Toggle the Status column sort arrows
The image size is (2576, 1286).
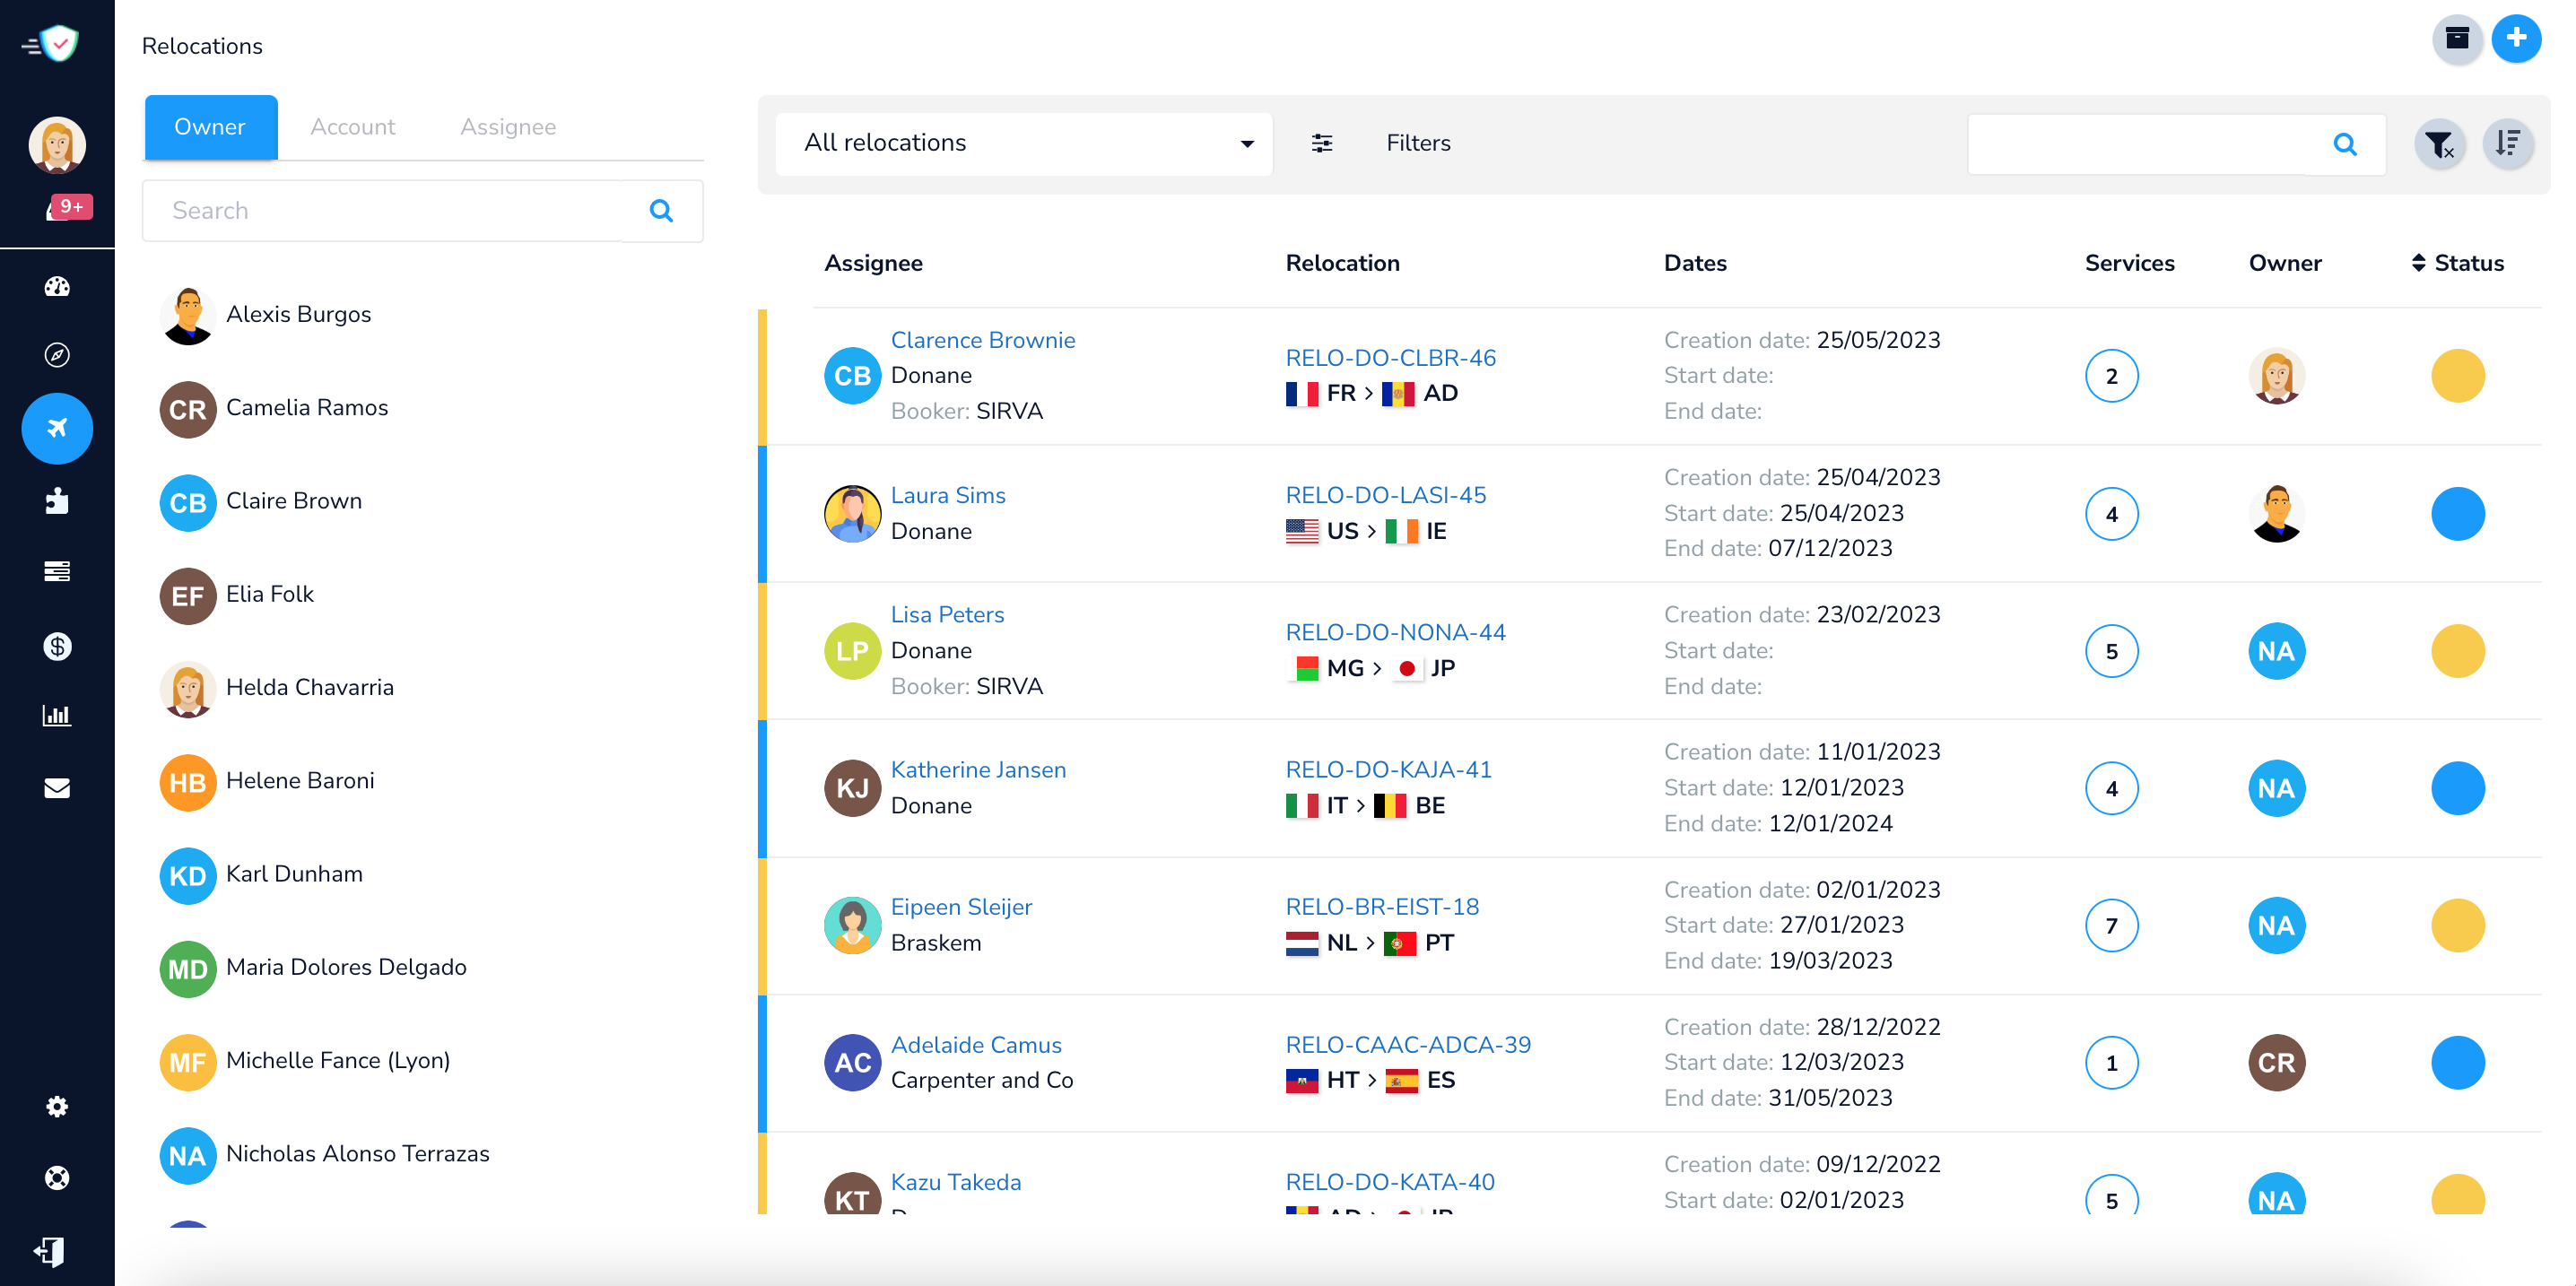point(2420,262)
